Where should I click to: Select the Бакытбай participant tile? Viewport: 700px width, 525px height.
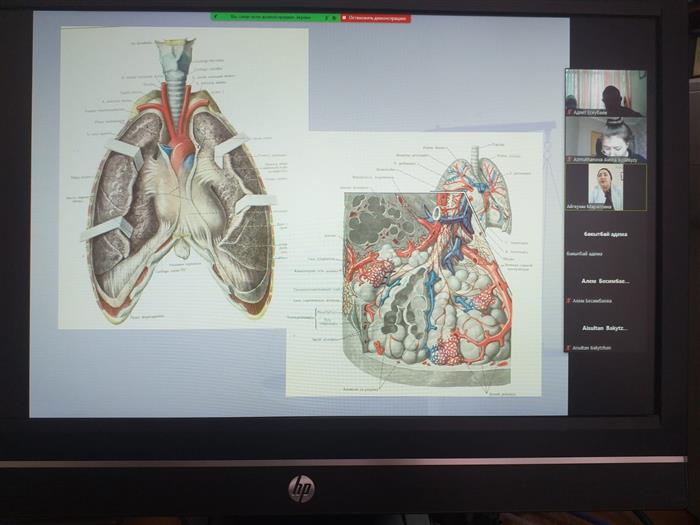click(605, 235)
